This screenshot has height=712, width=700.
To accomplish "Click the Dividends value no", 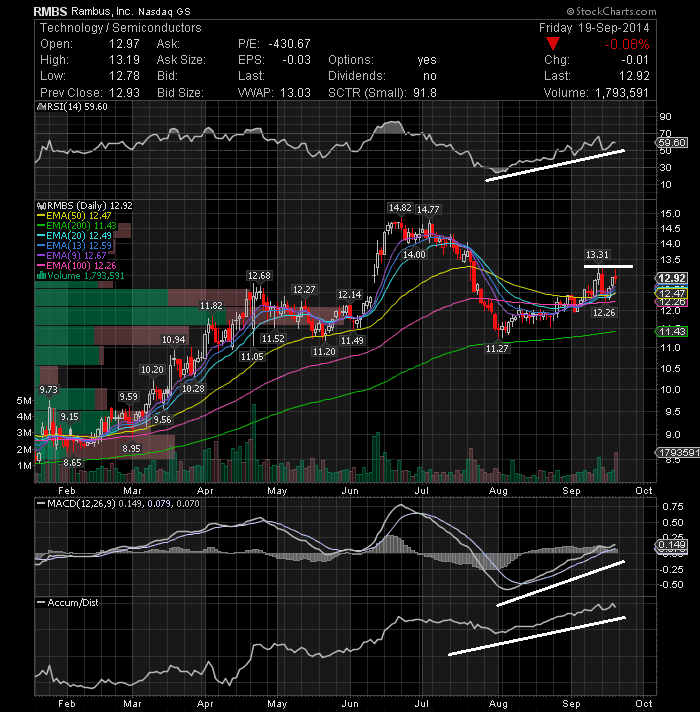I will [429, 76].
